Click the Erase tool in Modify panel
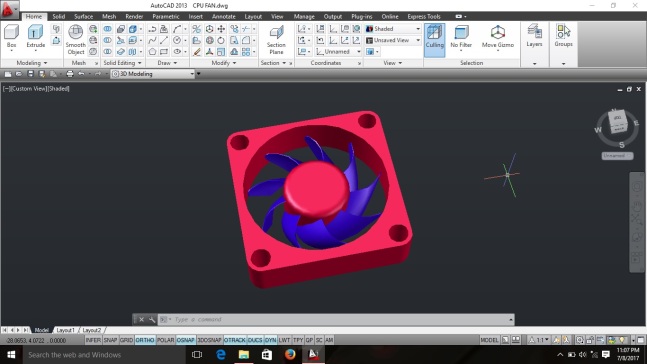The width and height of the screenshot is (647, 364). [197, 52]
